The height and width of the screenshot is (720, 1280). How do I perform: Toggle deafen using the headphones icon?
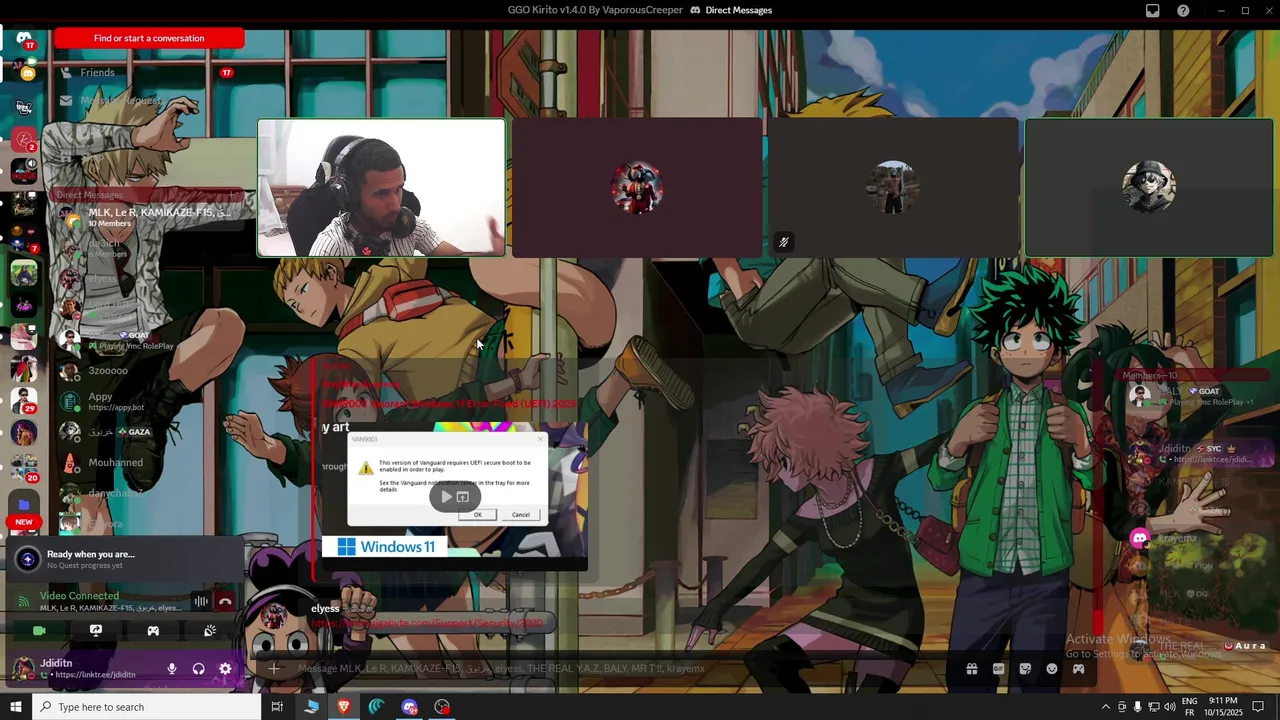click(x=198, y=669)
